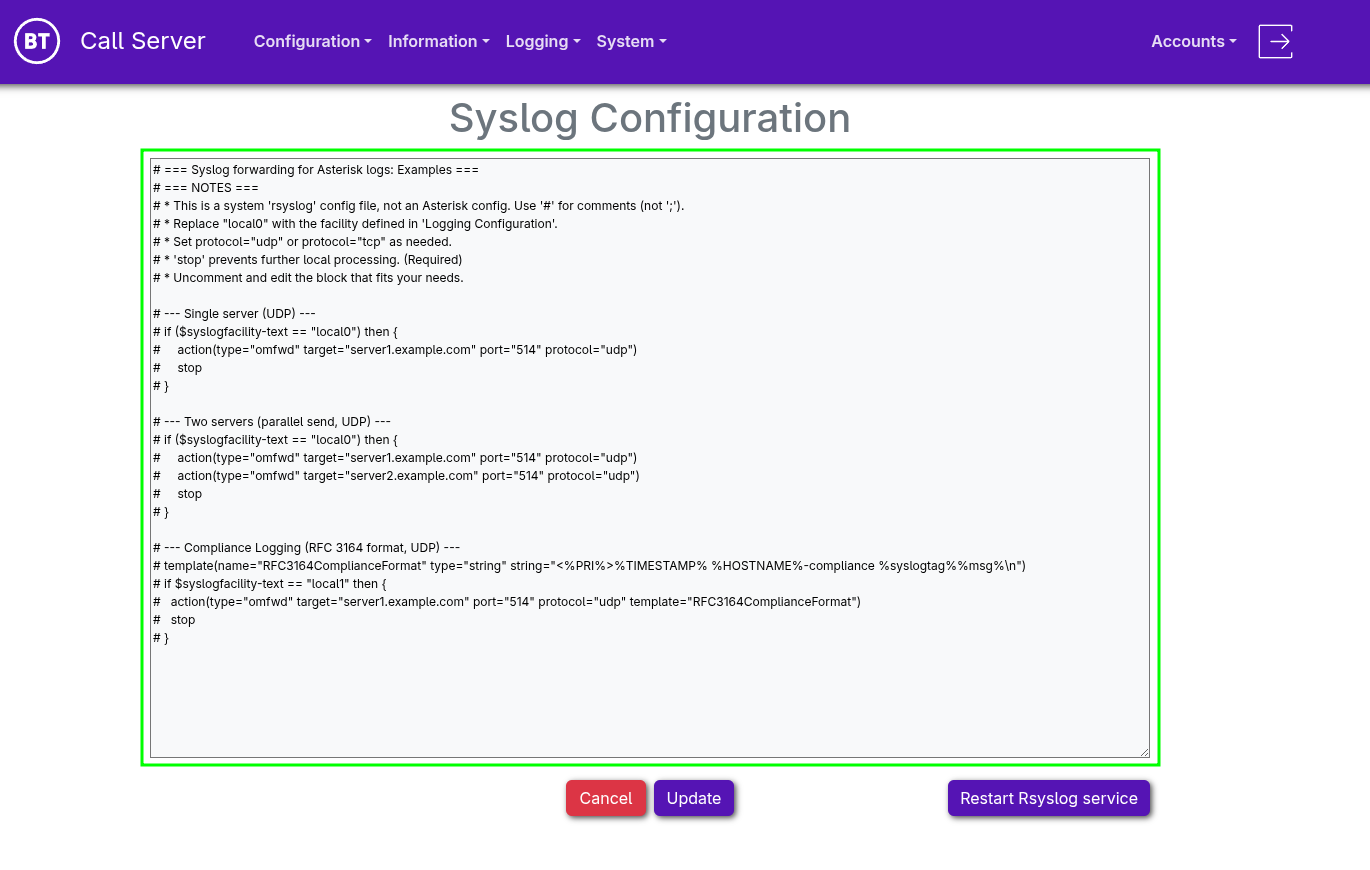This screenshot has height=870, width=1370.
Task: Click the text area resize handle
Action: (x=1144, y=751)
